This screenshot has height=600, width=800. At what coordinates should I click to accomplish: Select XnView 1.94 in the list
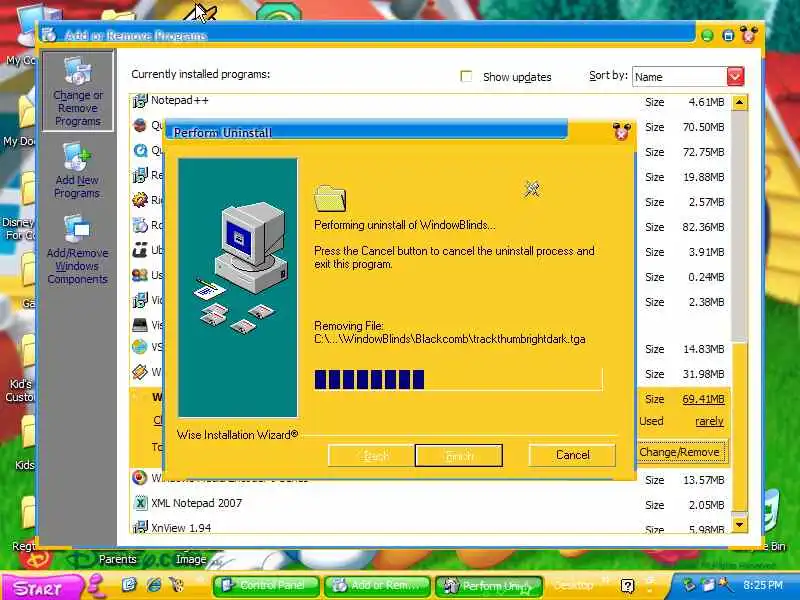pyautogui.click(x=181, y=528)
